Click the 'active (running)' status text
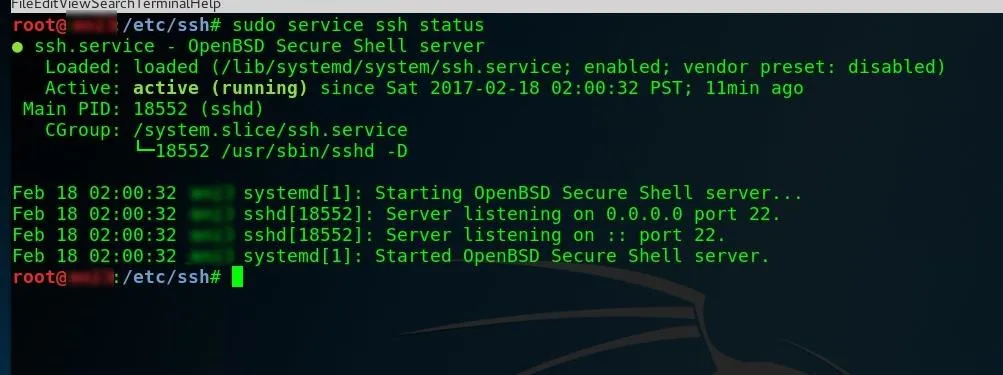The image size is (1003, 375). click(x=220, y=88)
